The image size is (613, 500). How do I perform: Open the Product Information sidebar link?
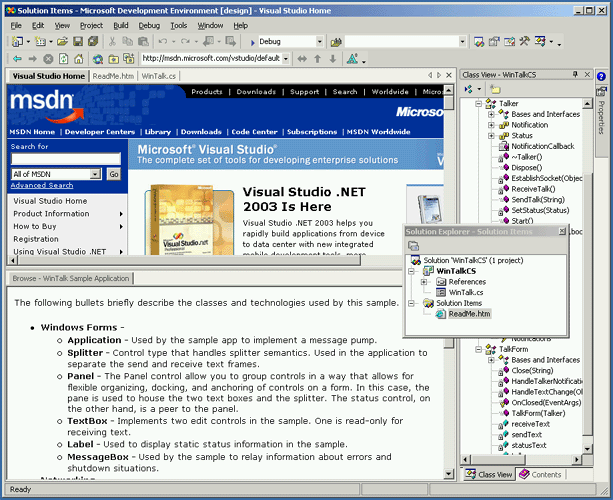[x=51, y=214]
